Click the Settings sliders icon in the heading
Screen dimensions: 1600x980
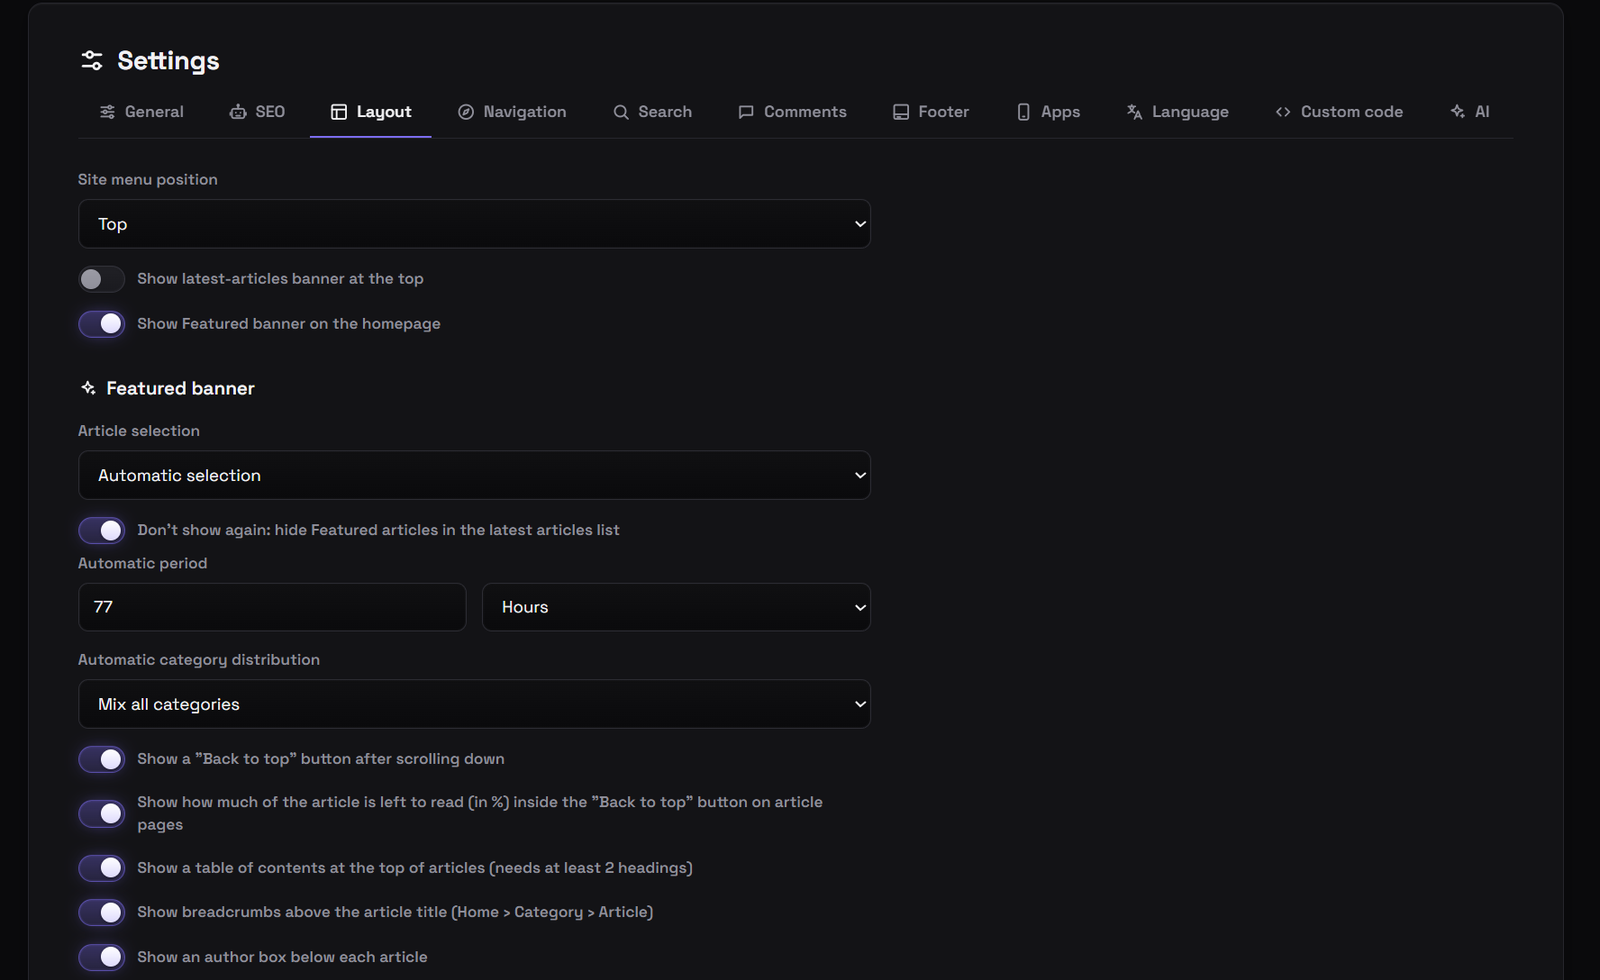pyautogui.click(x=92, y=61)
